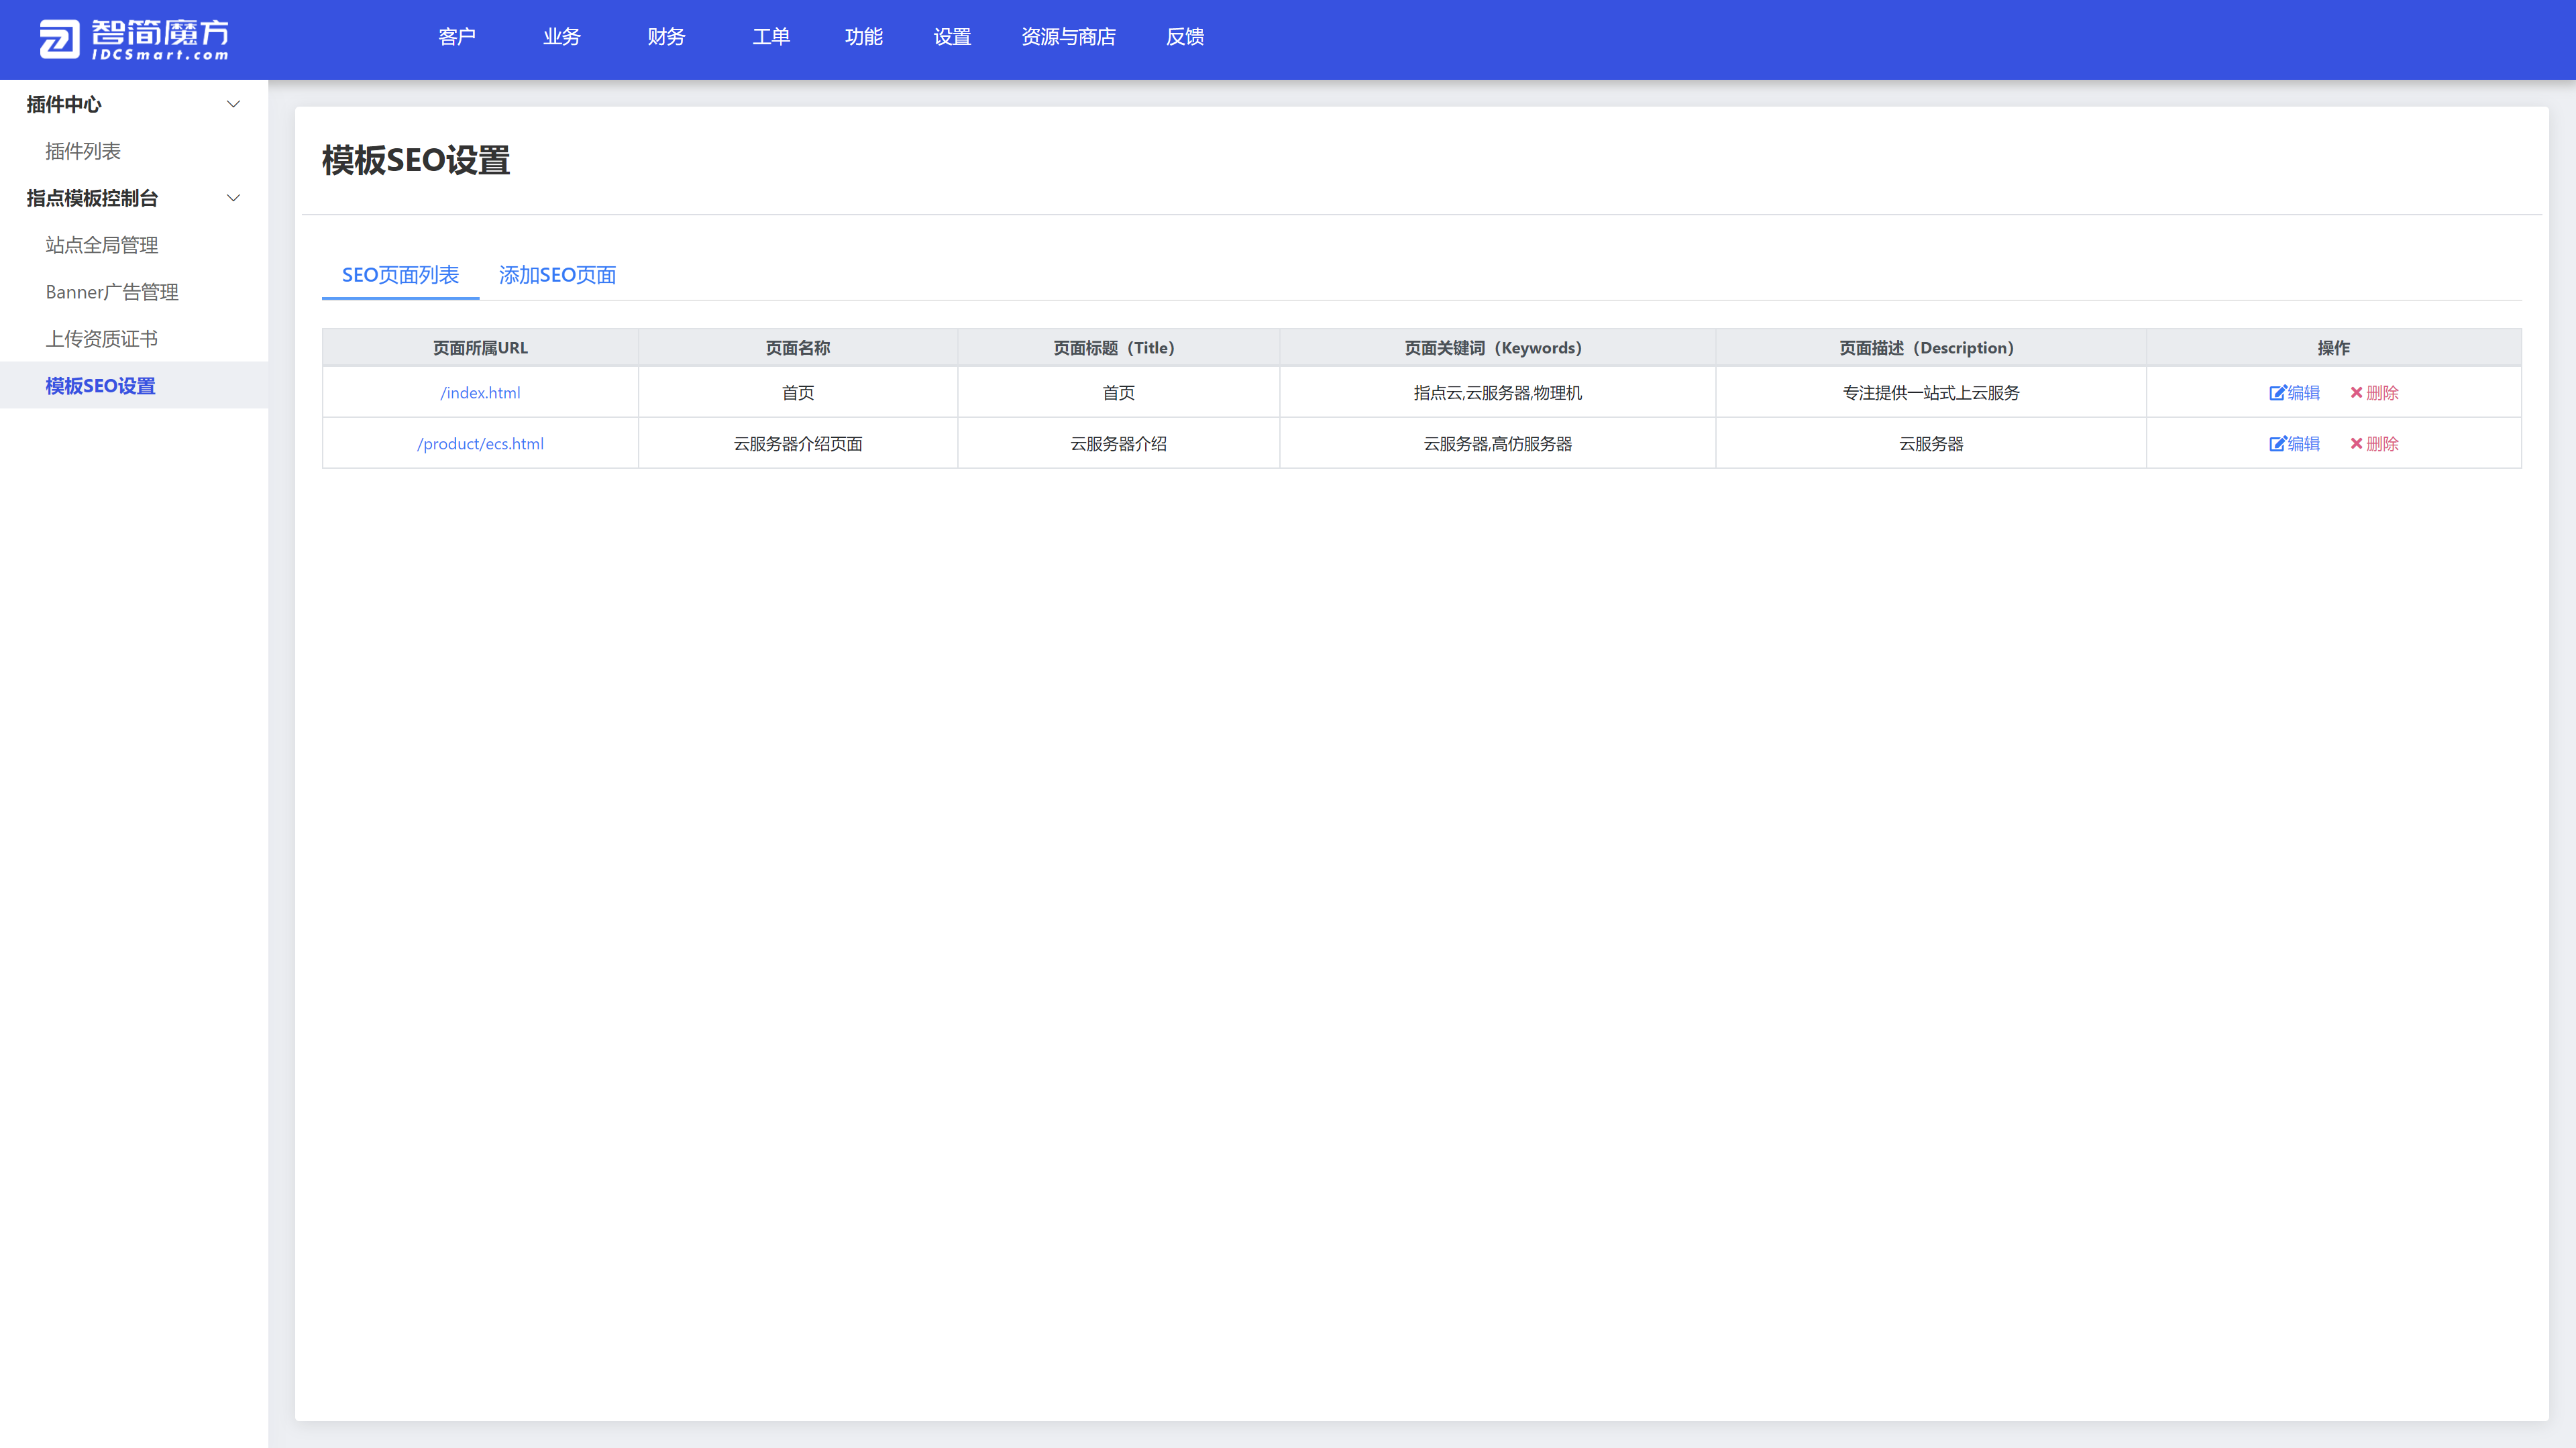Viewport: 2576px width, 1448px height.
Task: Click the delete X icon for /product/ecs.html row
Action: coord(2356,444)
